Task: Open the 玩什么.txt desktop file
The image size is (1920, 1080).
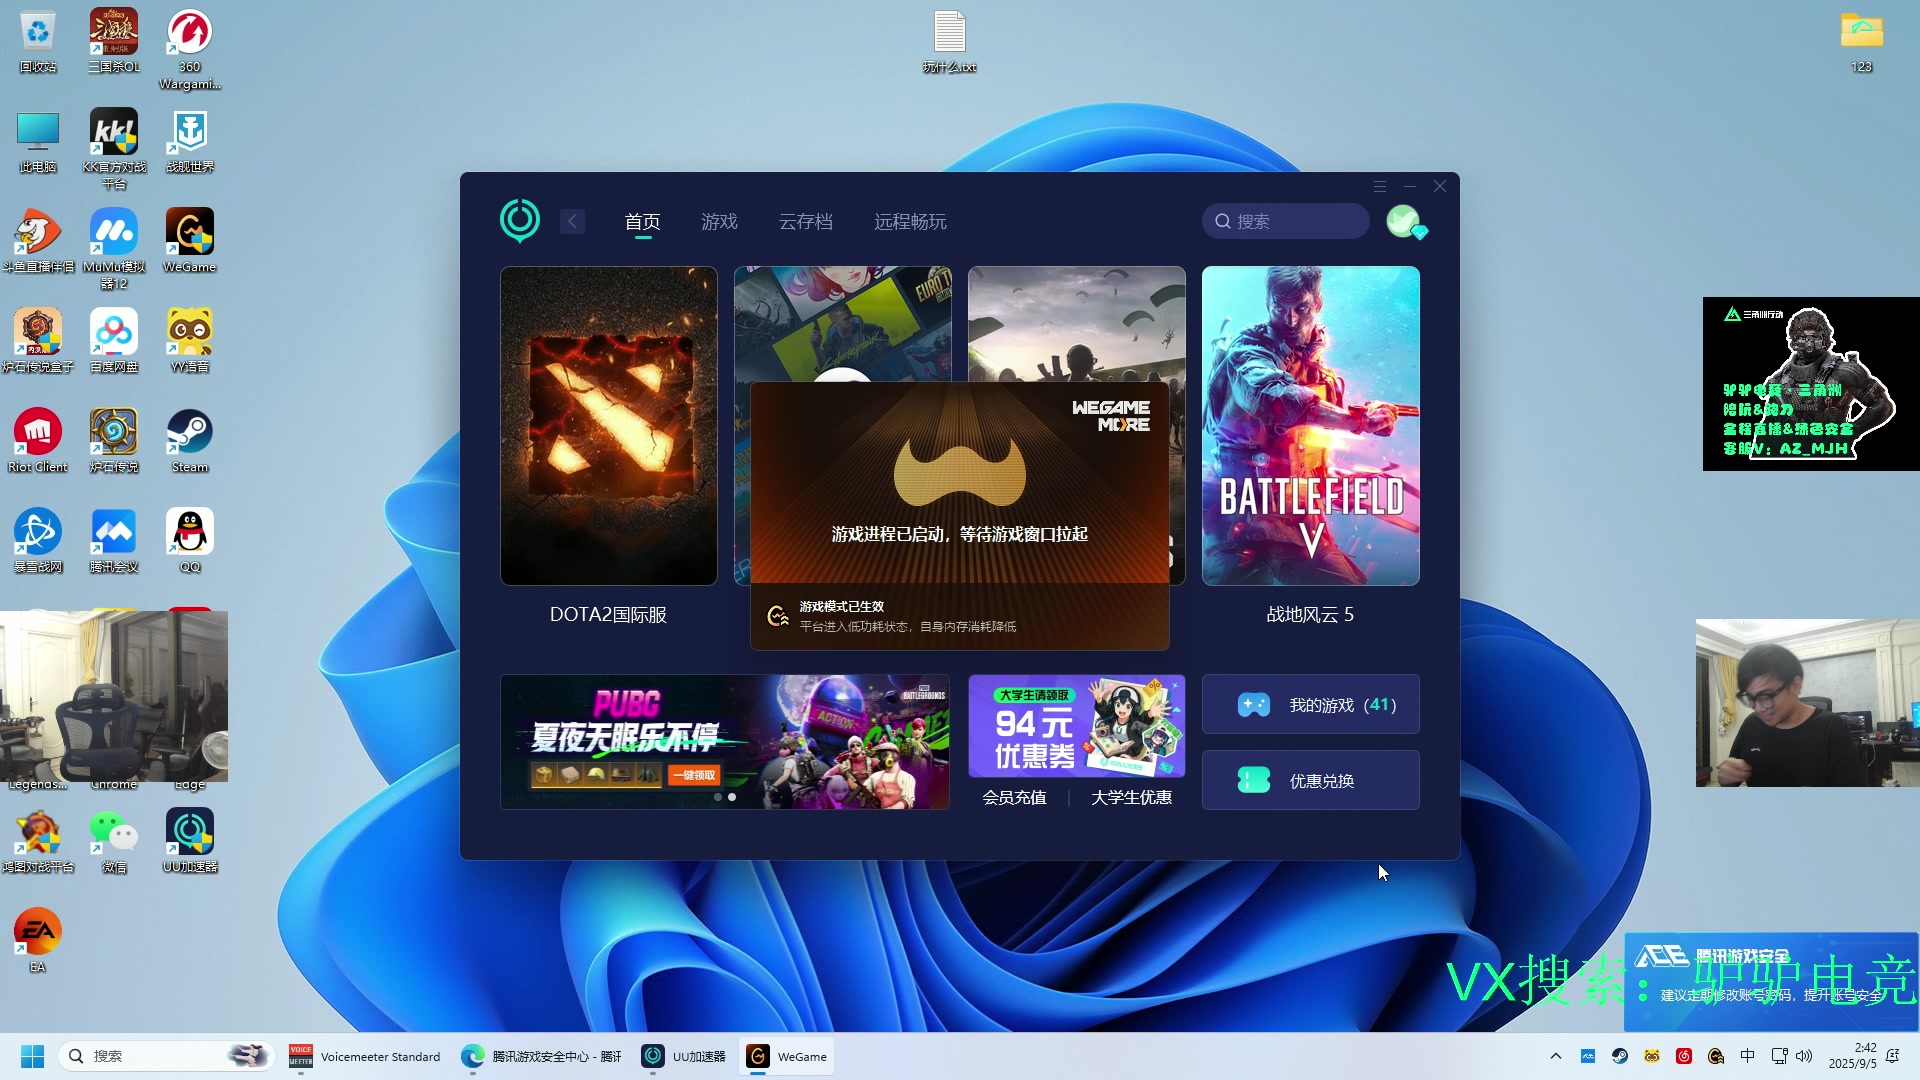Action: pos(949,42)
